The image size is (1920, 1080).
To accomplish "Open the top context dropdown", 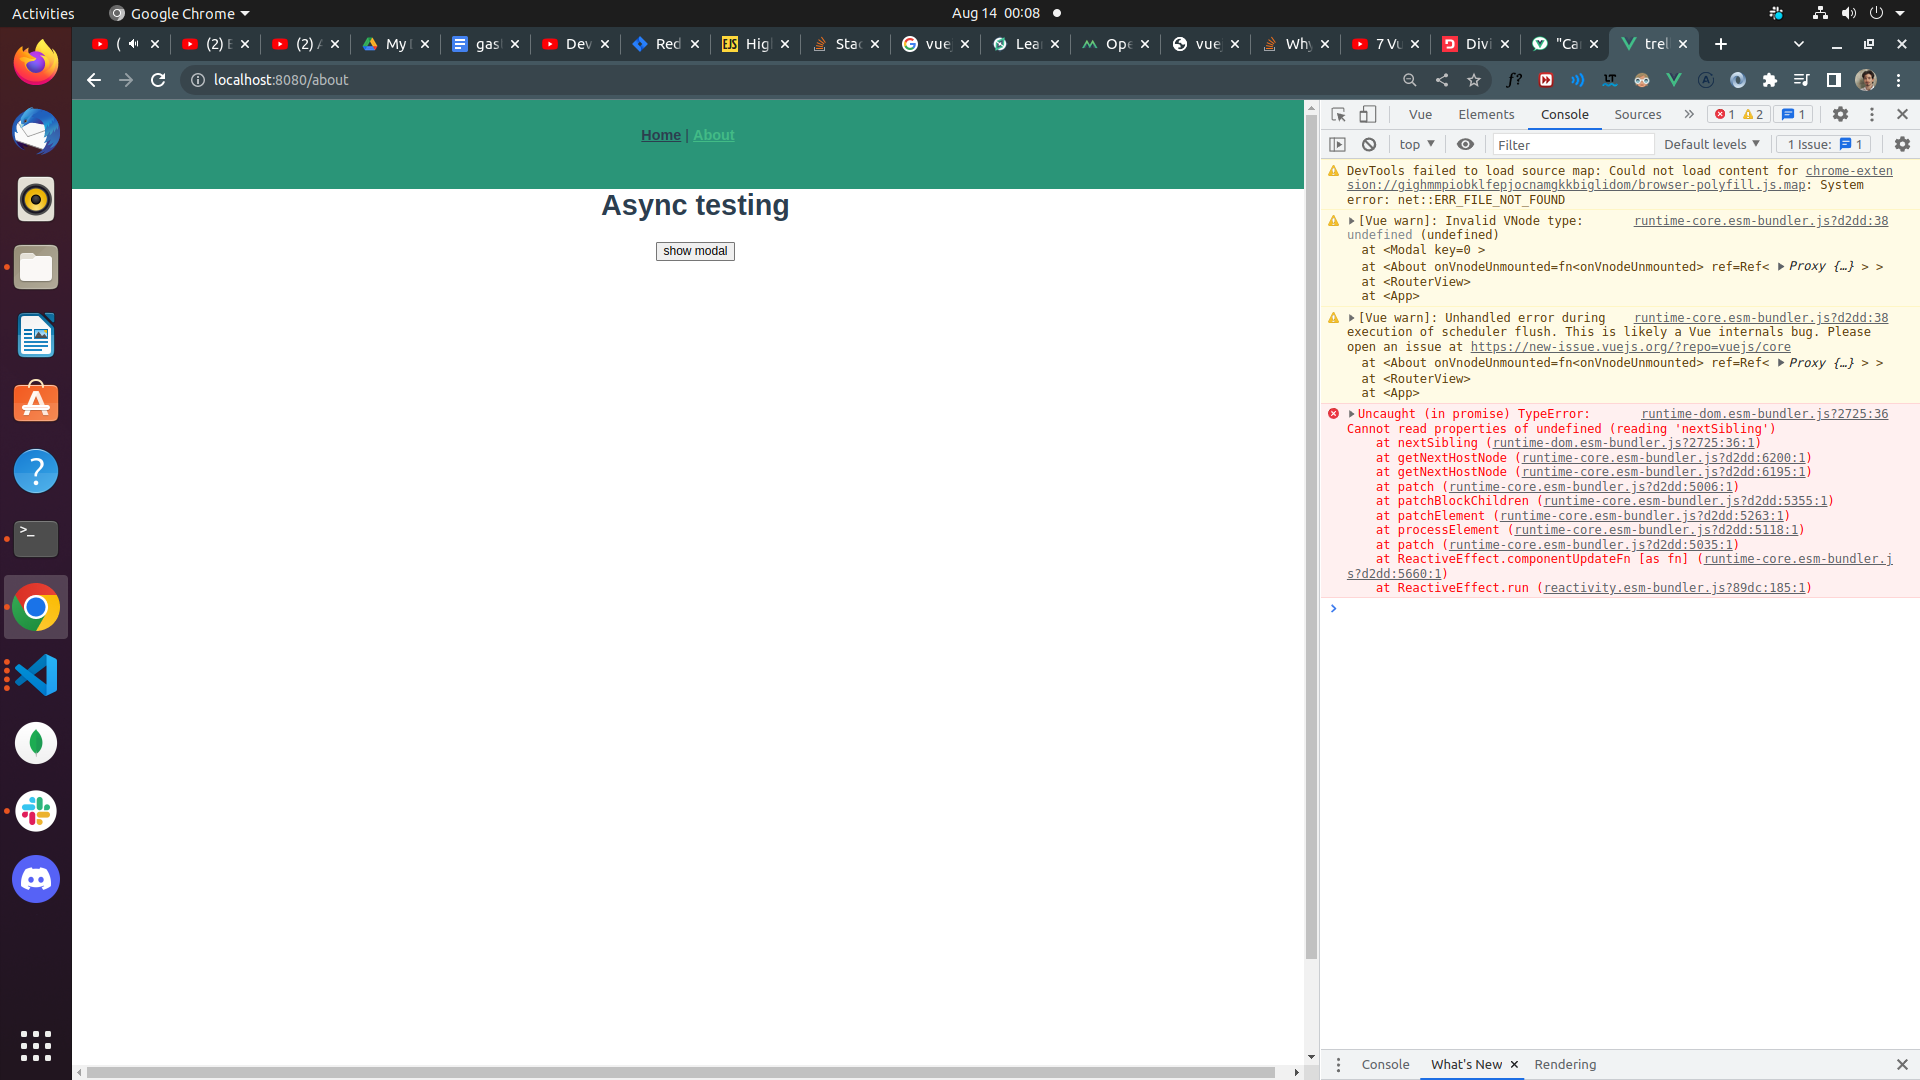I will click(1417, 144).
